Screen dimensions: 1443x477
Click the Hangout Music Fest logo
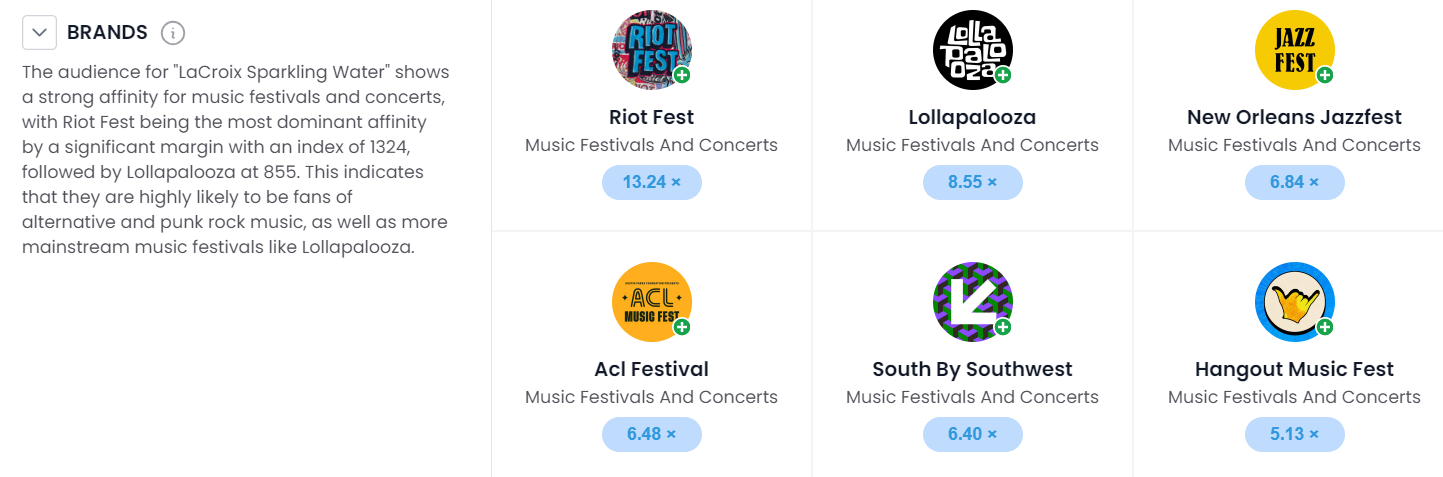1293,301
